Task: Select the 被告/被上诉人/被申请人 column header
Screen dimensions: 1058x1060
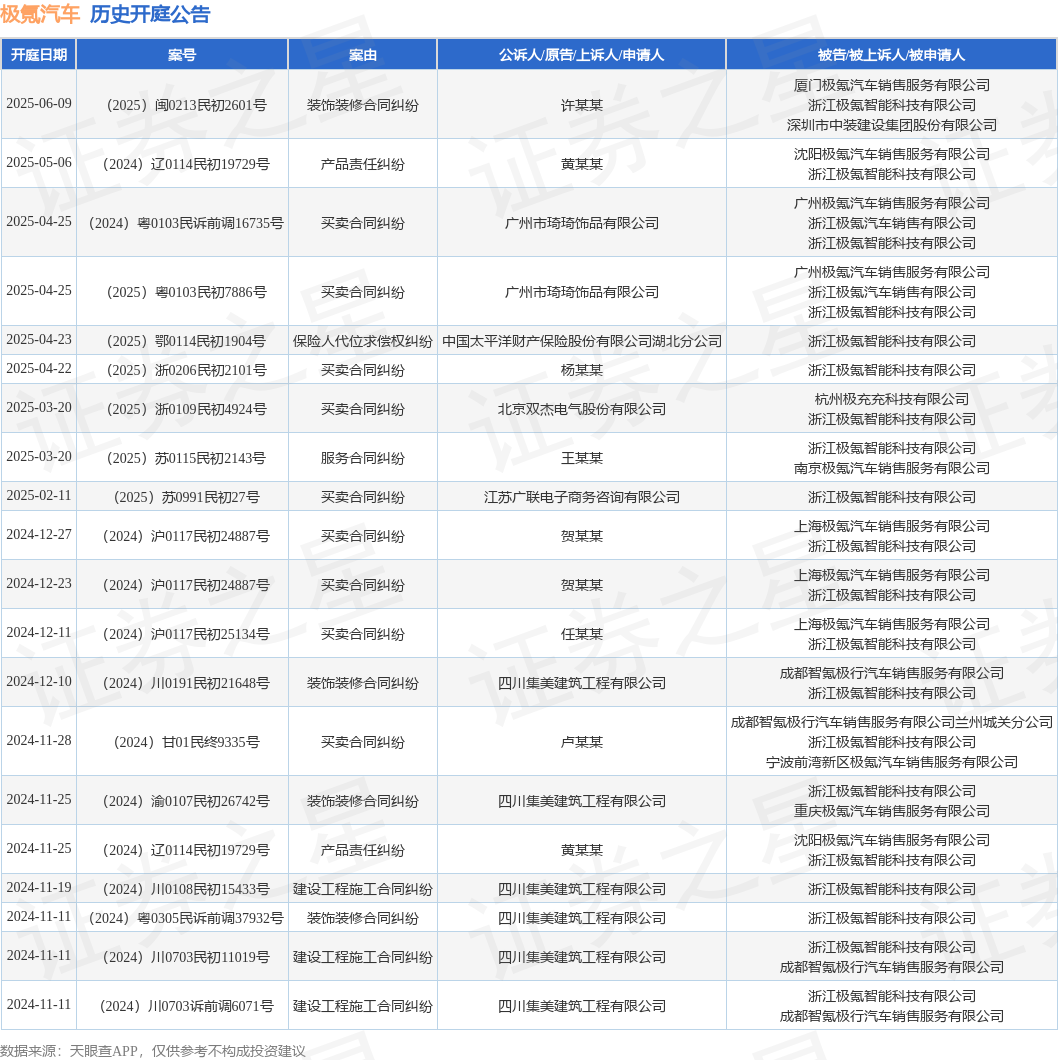Action: coord(891,55)
